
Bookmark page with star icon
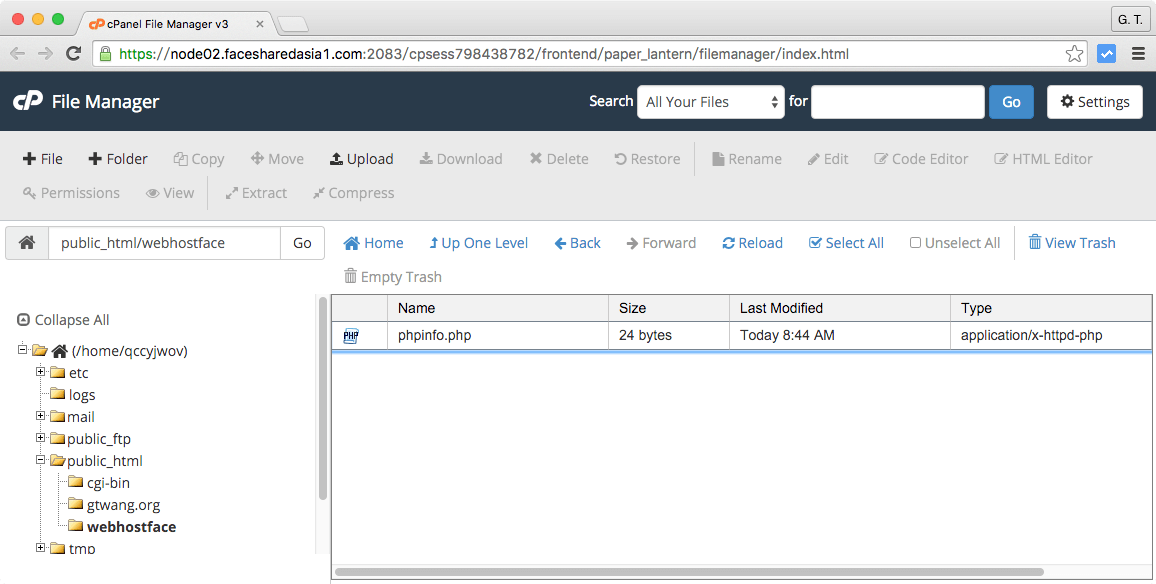[1074, 54]
